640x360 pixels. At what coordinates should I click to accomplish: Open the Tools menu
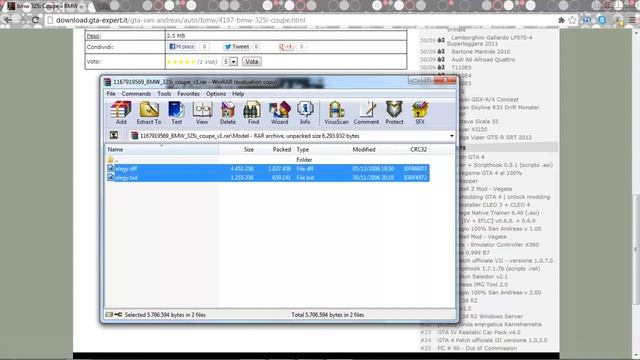(164, 94)
